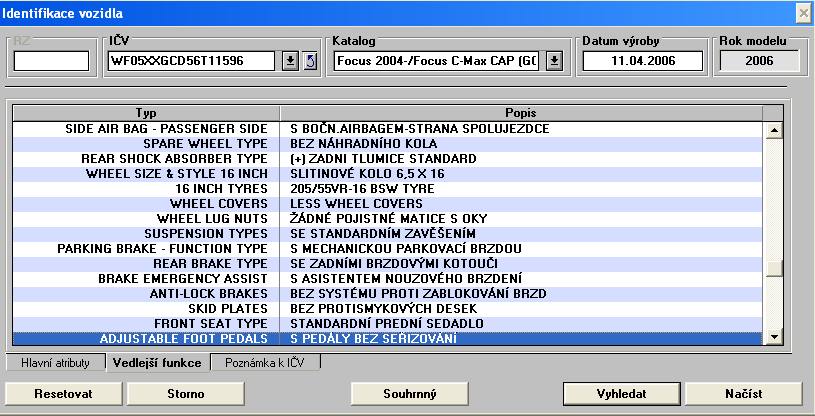Click the refresh icon next to IČV field
815x416 pixels.
tap(309, 61)
